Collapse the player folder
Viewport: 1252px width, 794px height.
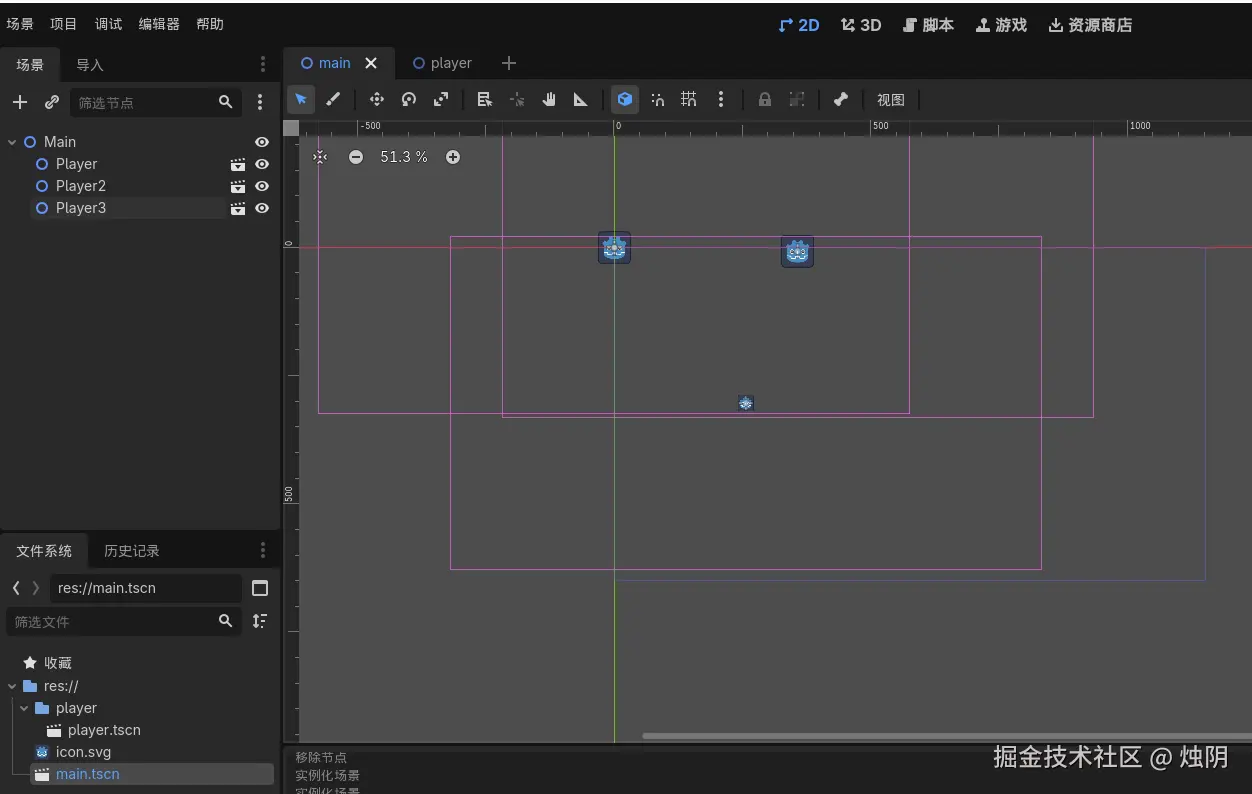tap(24, 708)
